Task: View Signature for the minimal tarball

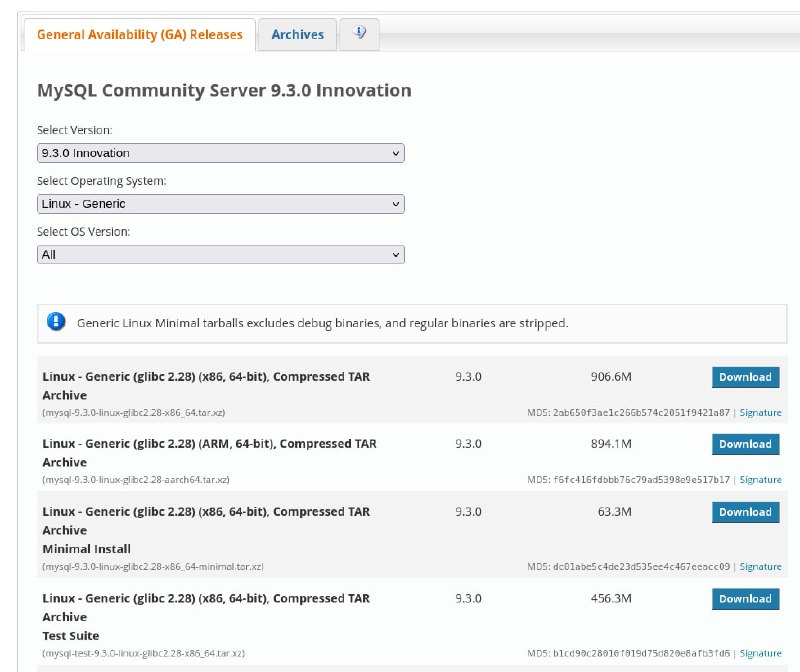Action: (x=760, y=566)
